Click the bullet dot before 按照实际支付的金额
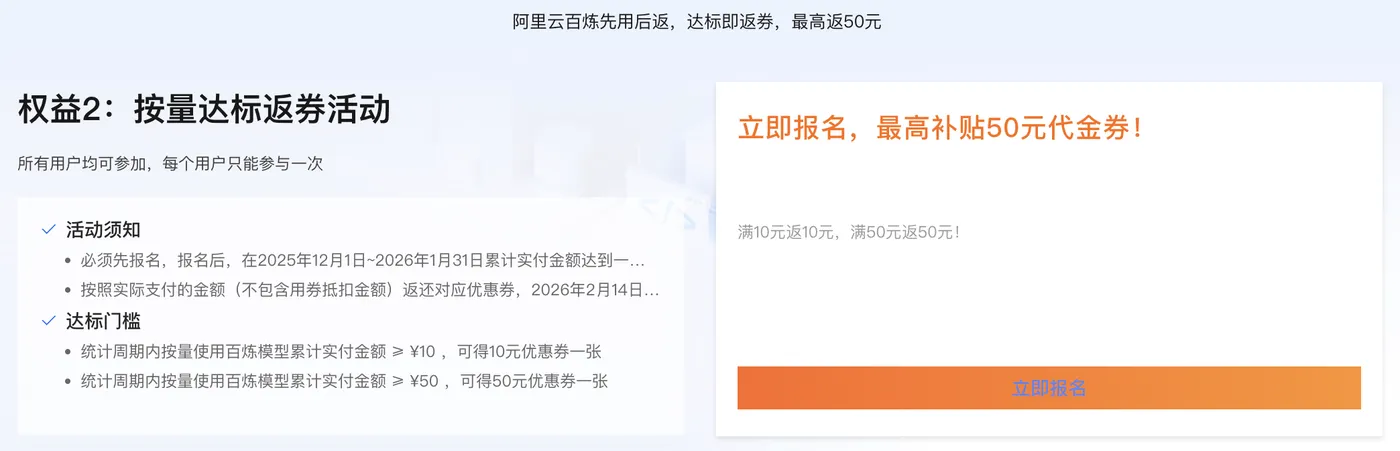The width and height of the screenshot is (1400, 451). click(x=68, y=291)
